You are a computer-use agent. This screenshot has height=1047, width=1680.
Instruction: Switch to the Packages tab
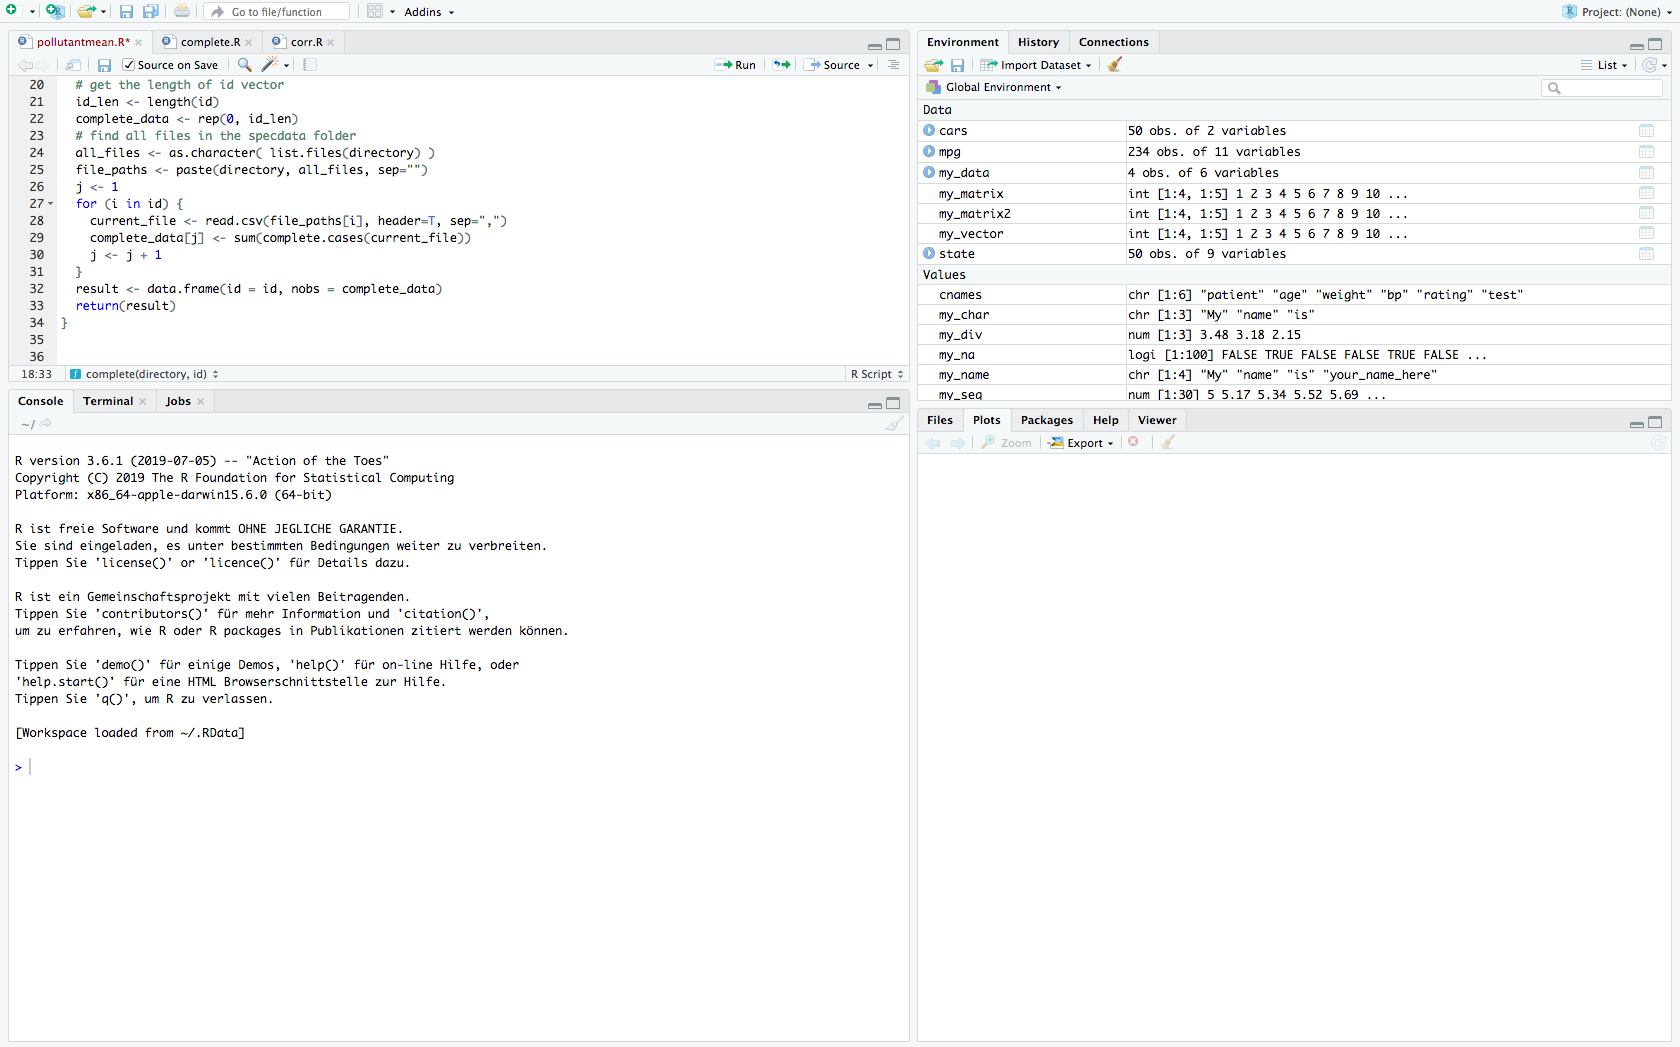(1046, 420)
